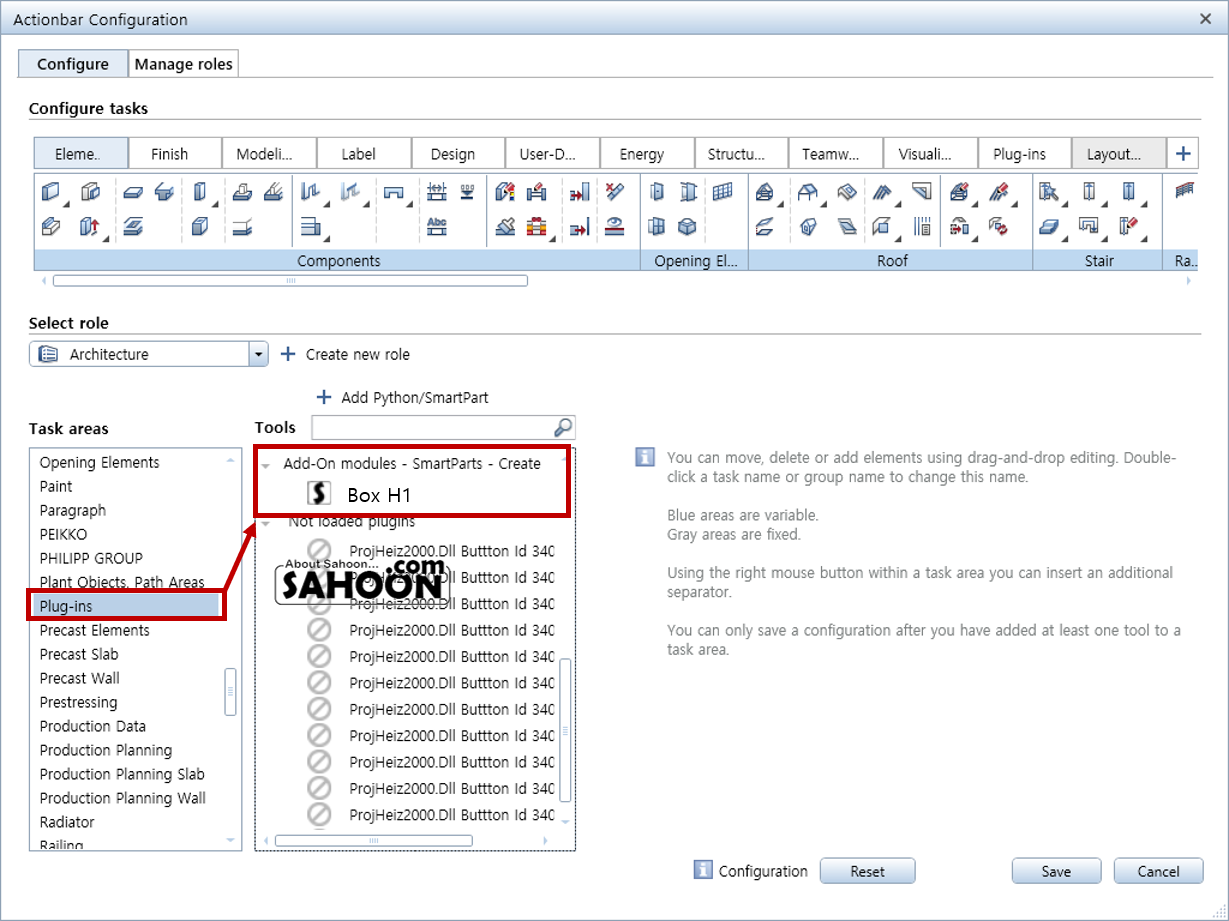Click the Task areas vertical scrollbar thumb

tap(230, 691)
